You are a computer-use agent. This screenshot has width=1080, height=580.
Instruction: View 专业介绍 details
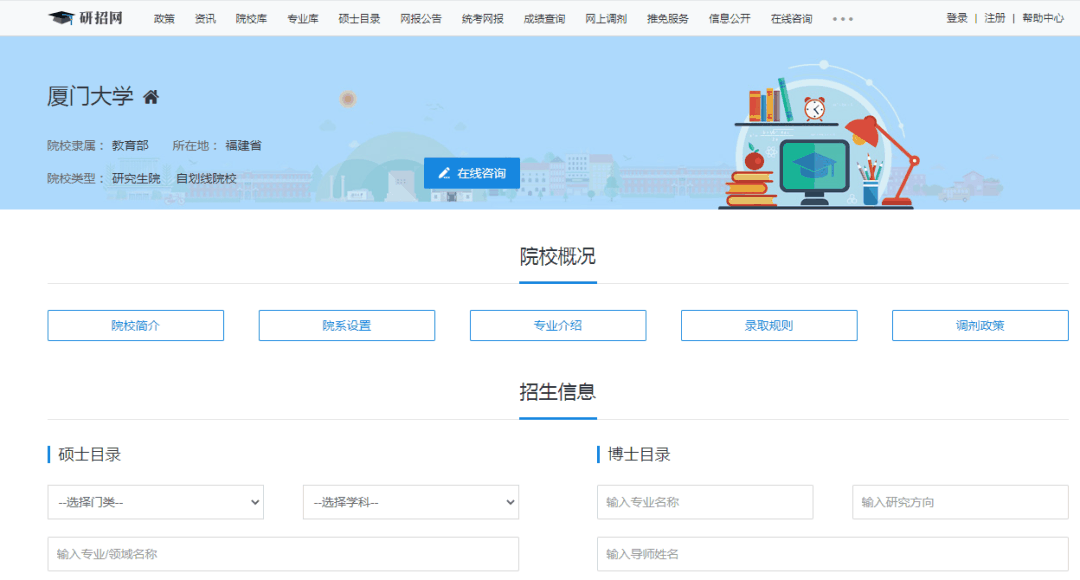pos(558,326)
